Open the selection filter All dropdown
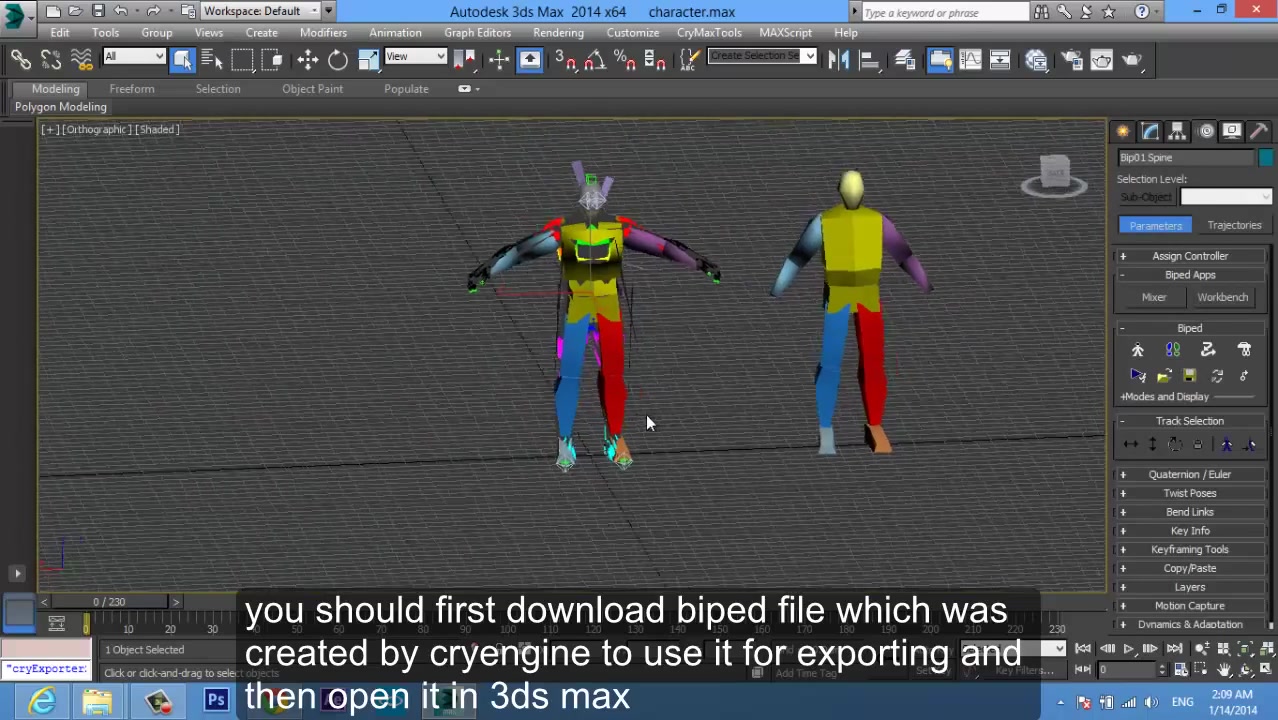The width and height of the screenshot is (1278, 720). coord(133,57)
